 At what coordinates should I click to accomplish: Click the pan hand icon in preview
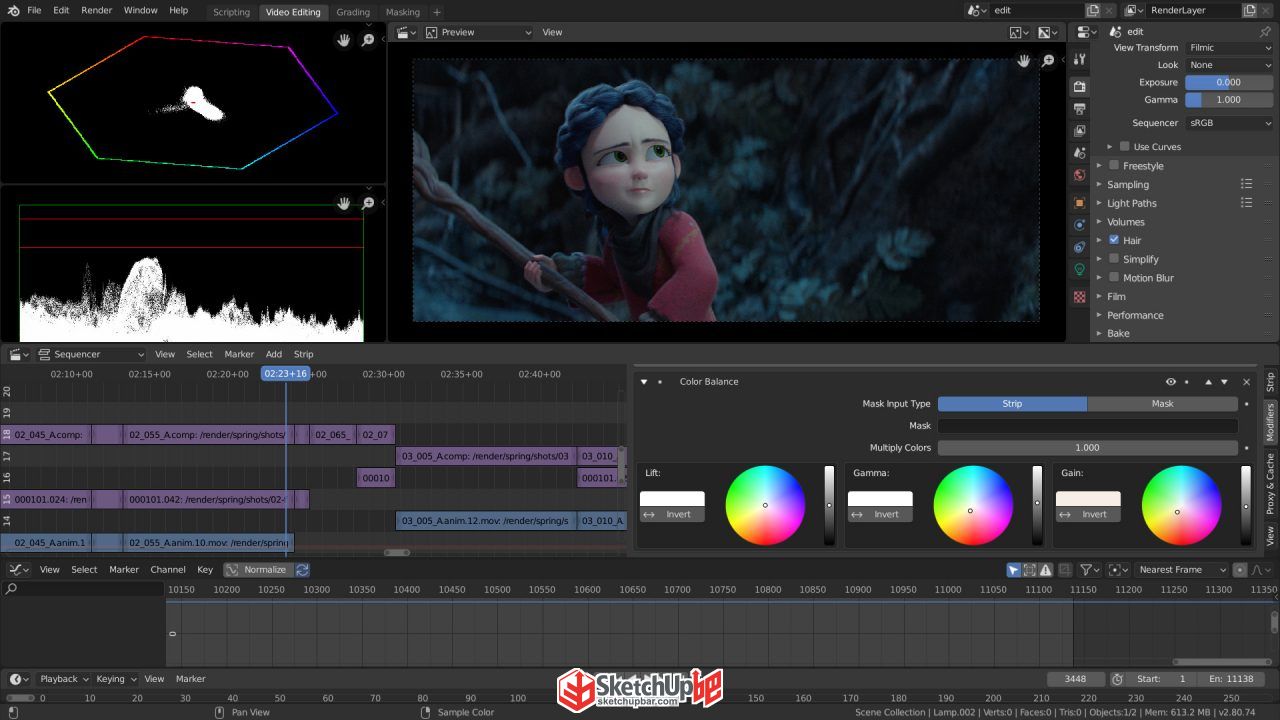pos(1024,61)
